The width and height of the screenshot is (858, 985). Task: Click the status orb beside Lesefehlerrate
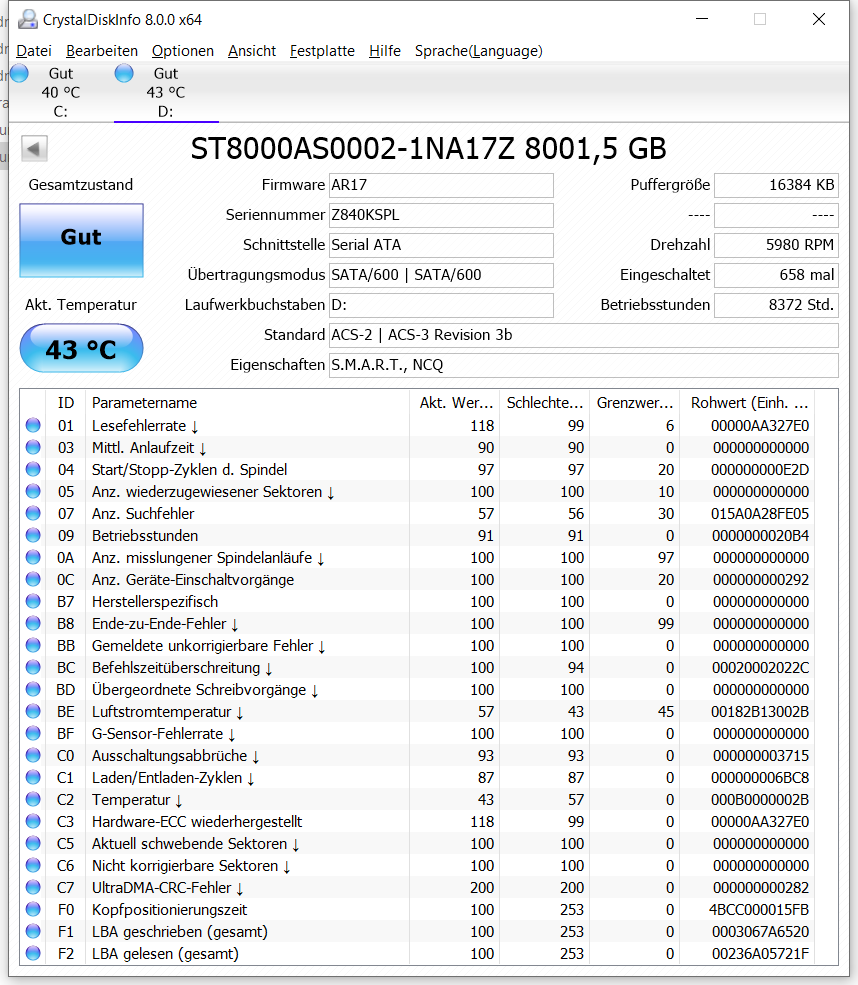33,426
